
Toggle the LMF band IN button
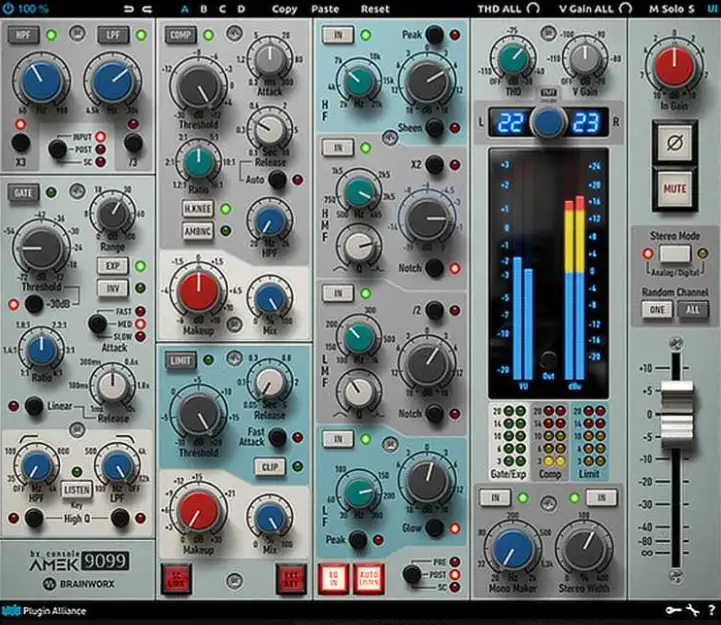(x=338, y=293)
